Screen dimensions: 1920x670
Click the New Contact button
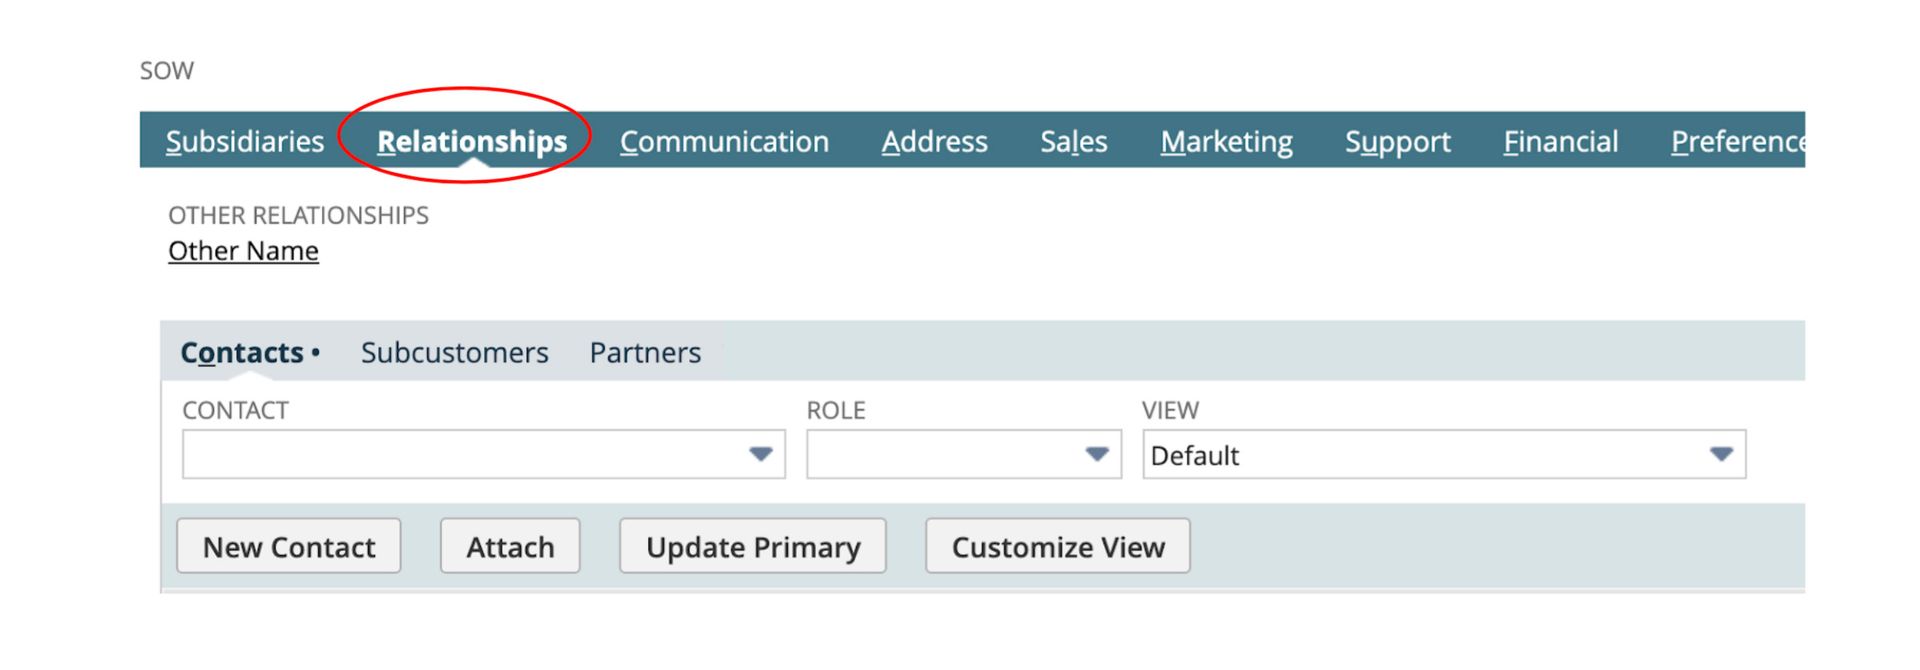pyautogui.click(x=289, y=546)
